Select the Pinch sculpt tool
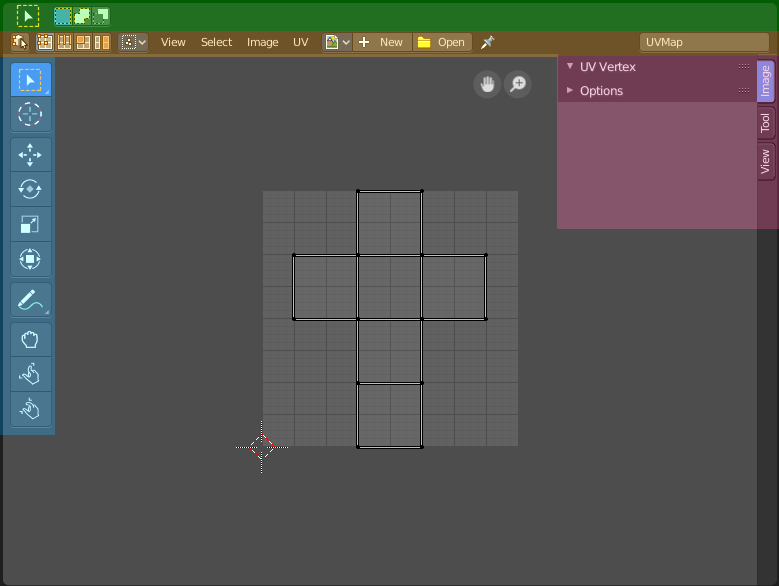This screenshot has height=586, width=779. (x=31, y=409)
